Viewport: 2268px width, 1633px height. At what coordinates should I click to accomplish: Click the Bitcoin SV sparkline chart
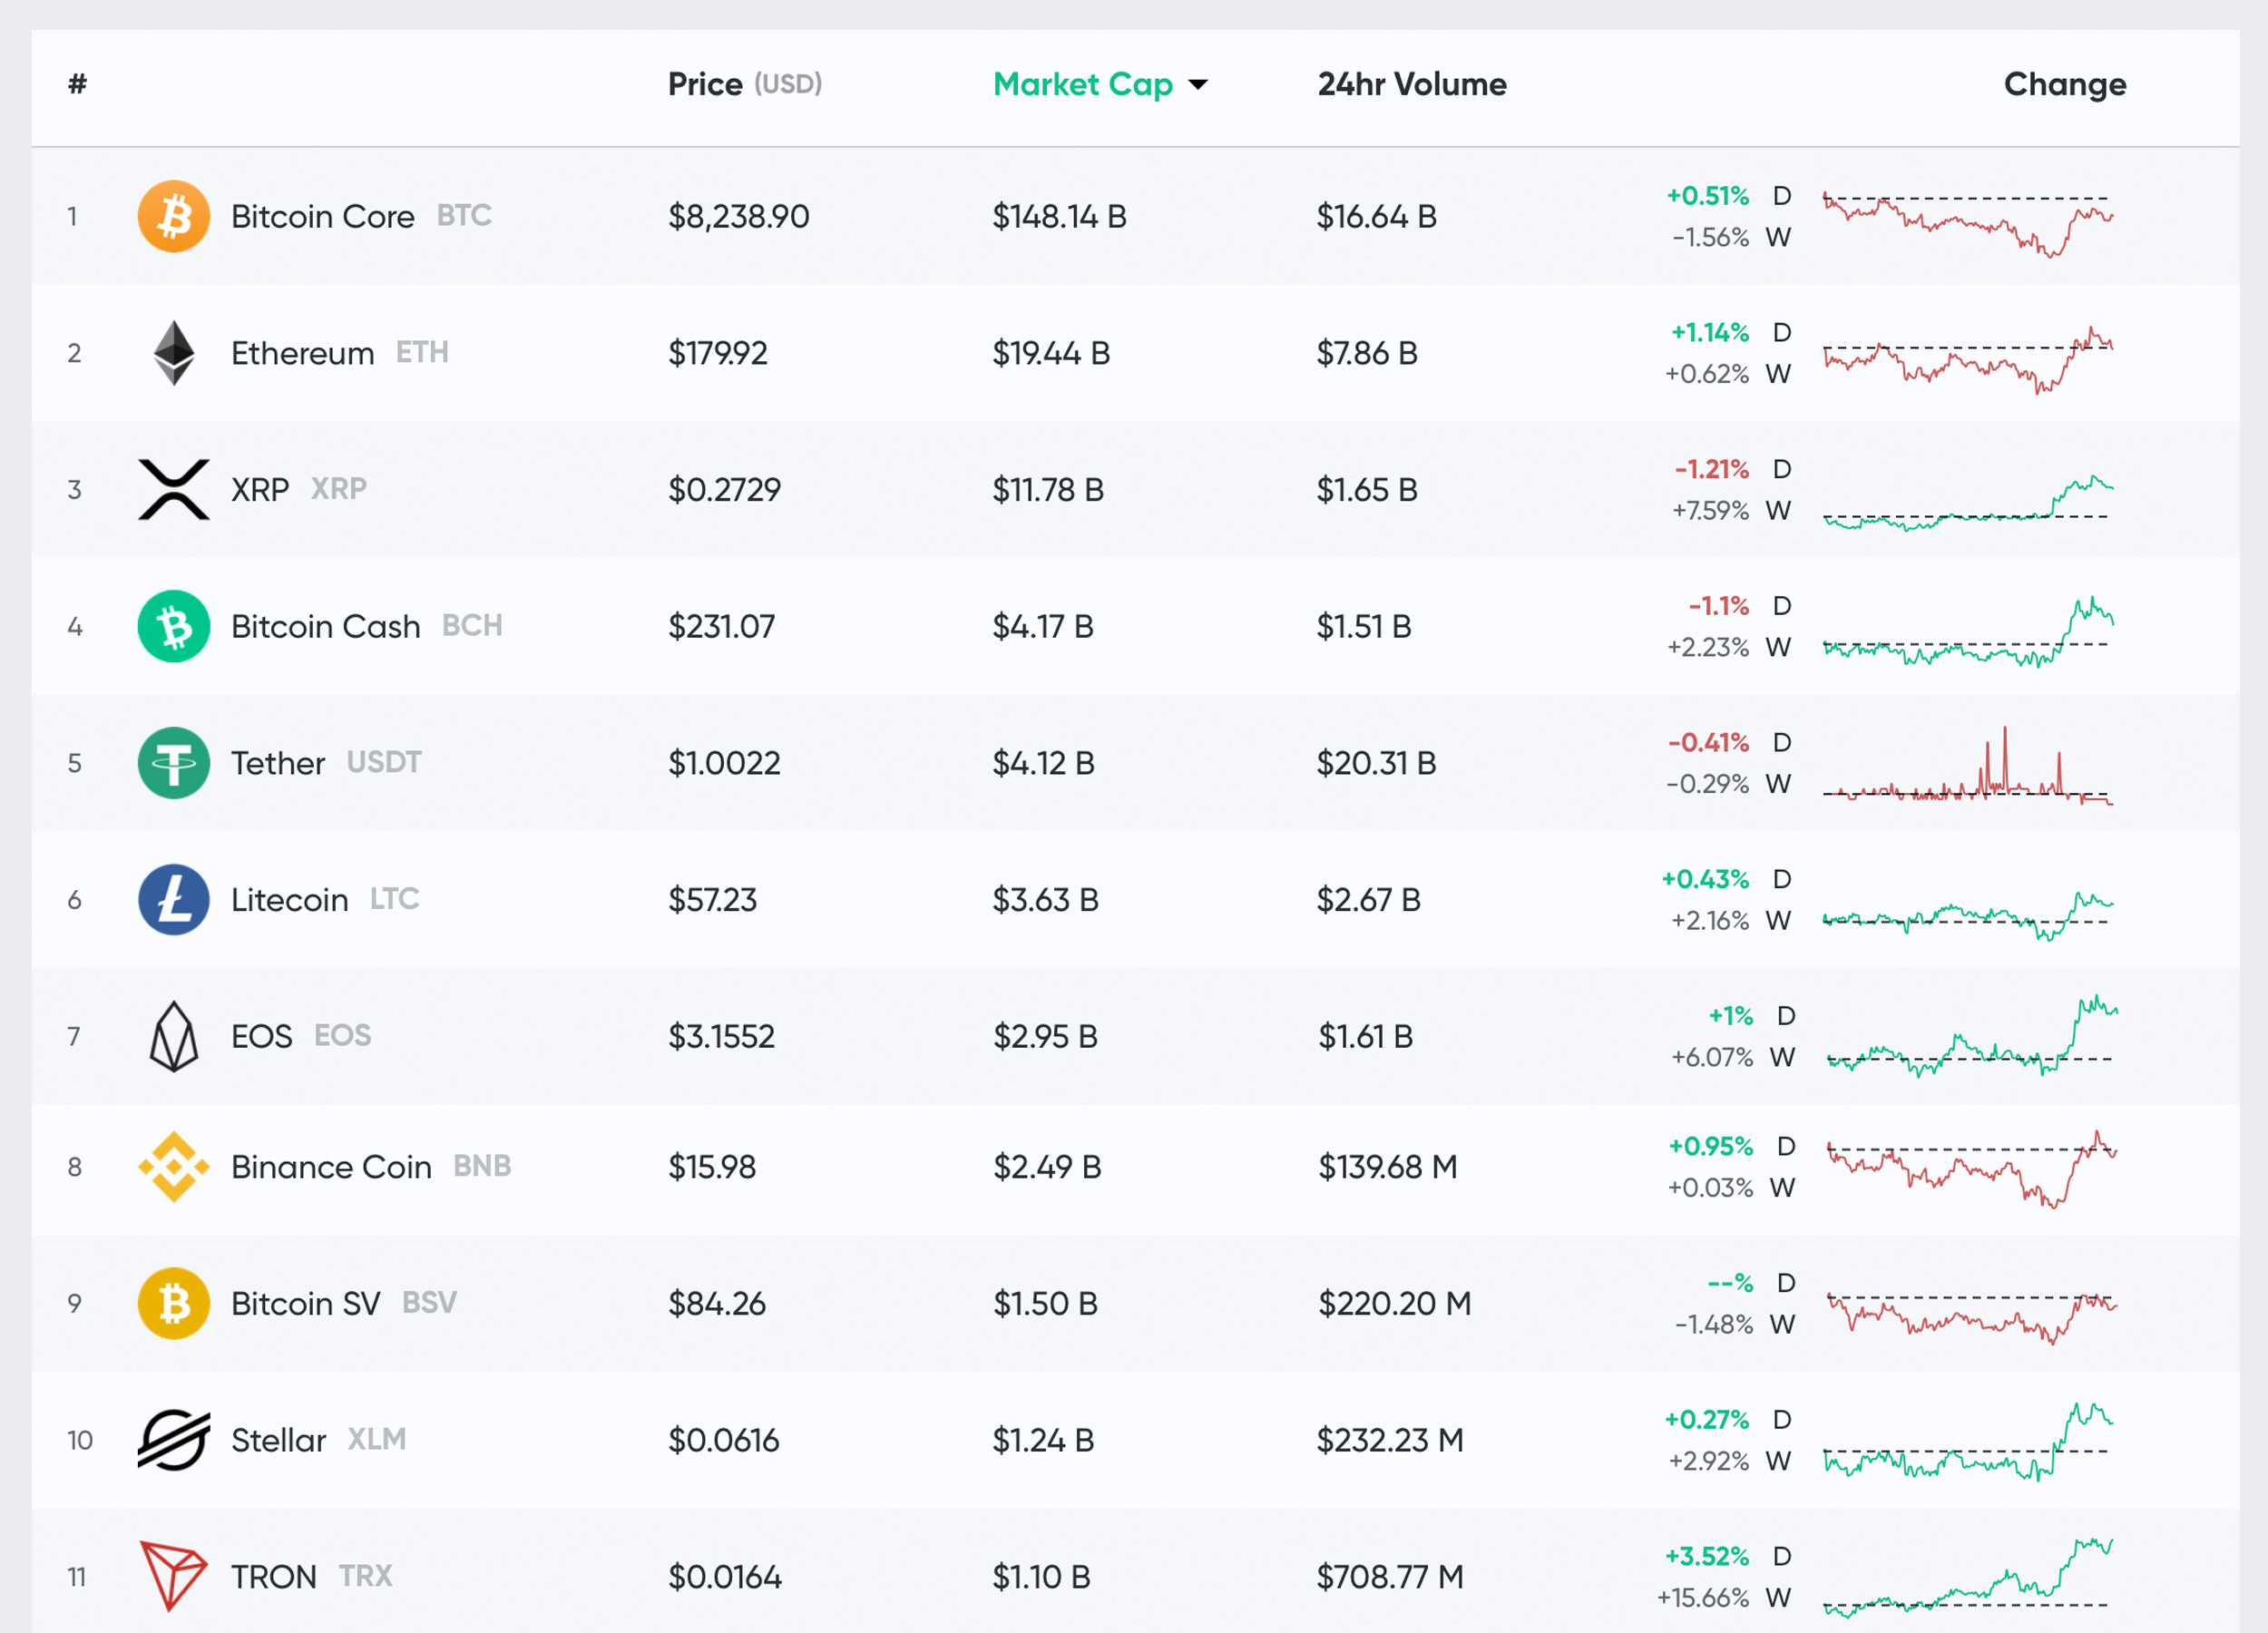click(1972, 1317)
